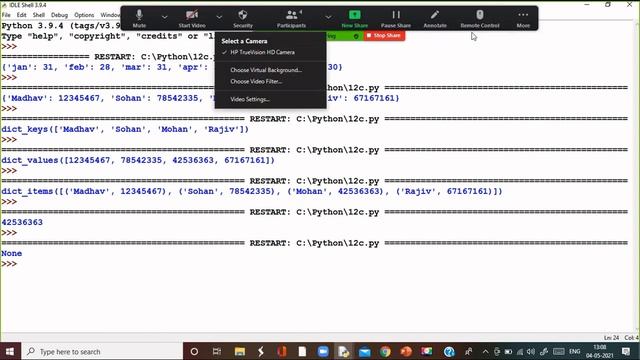Click the dict_values output line
This screenshot has width=640, height=360.
[138, 160]
